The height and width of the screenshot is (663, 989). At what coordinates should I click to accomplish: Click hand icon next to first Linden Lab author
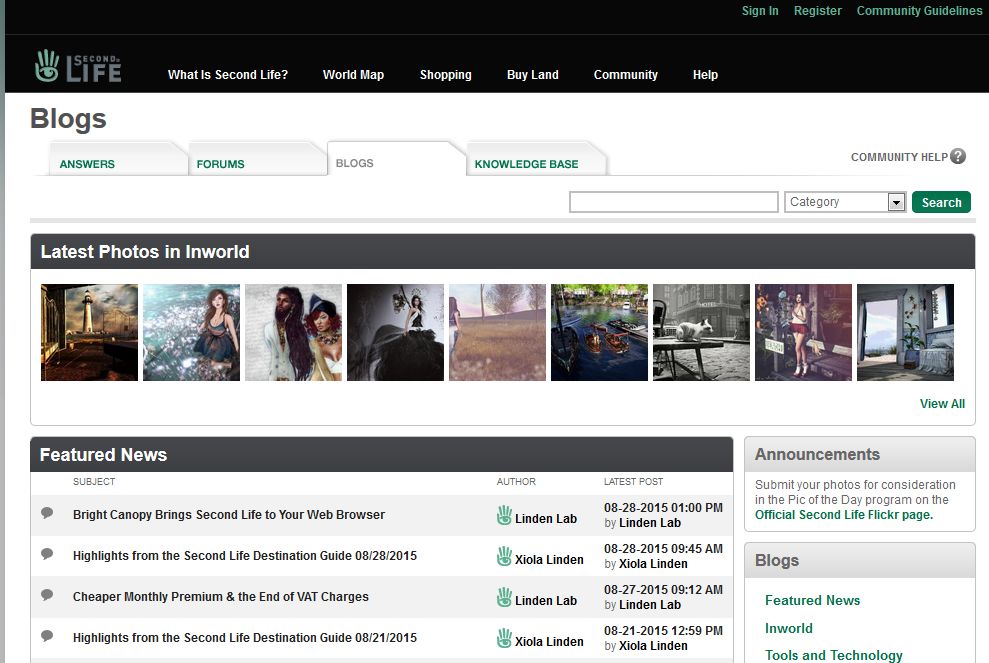click(505, 516)
